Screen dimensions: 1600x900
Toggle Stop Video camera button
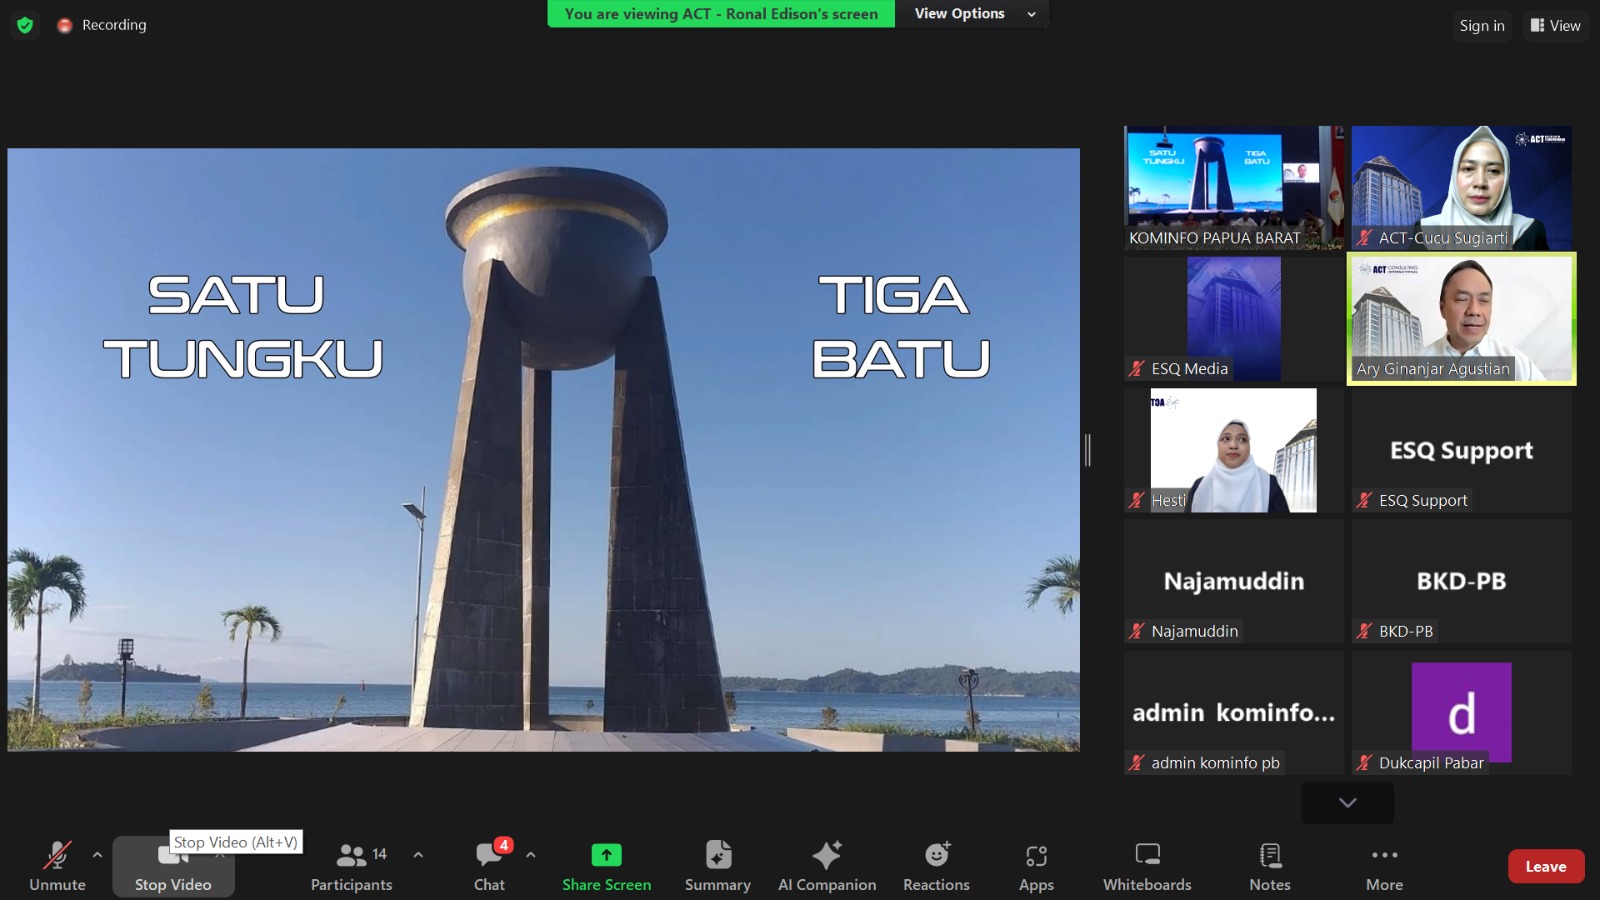tap(173, 867)
